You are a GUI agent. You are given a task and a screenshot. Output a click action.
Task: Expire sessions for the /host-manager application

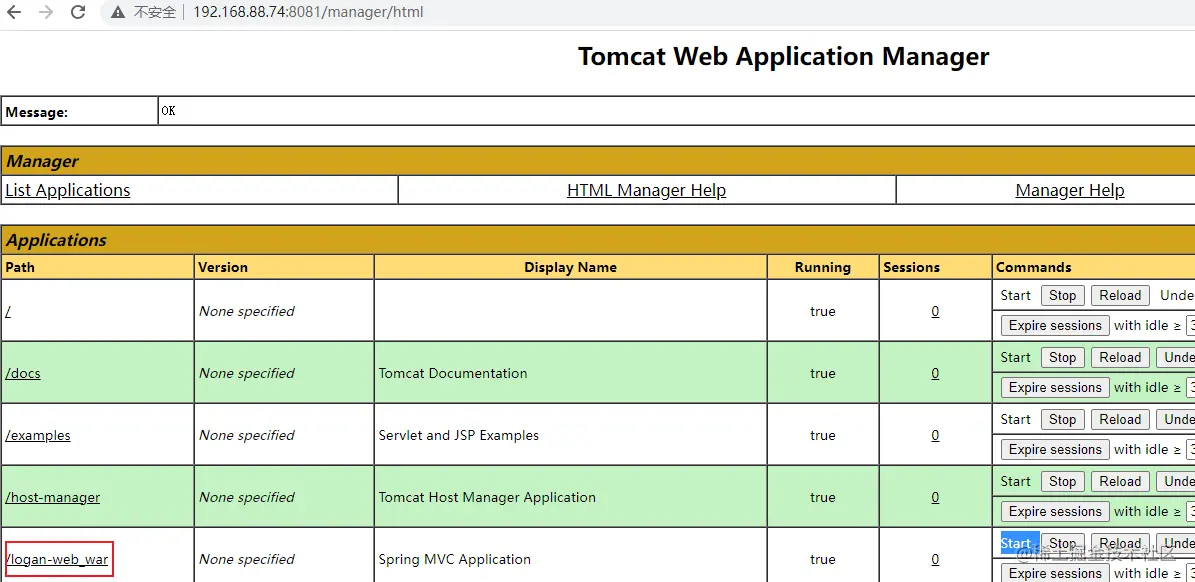pyautogui.click(x=1055, y=512)
